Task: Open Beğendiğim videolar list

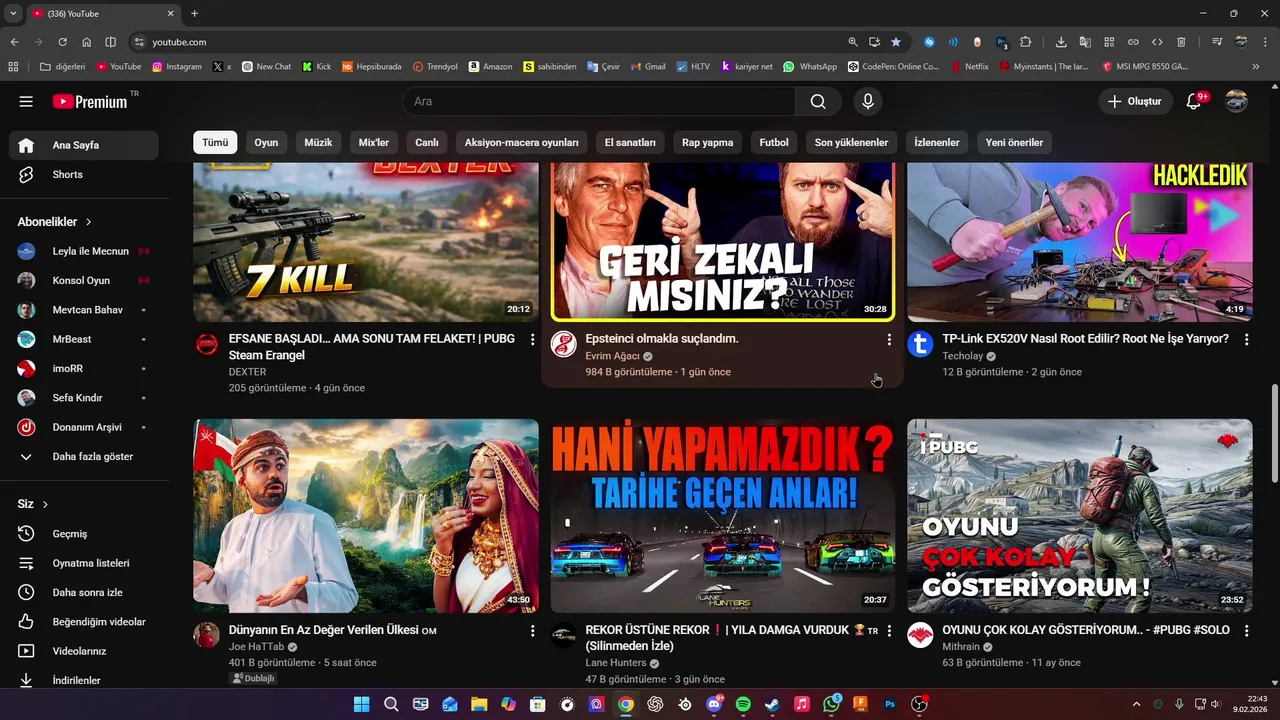Action: pos(84,622)
